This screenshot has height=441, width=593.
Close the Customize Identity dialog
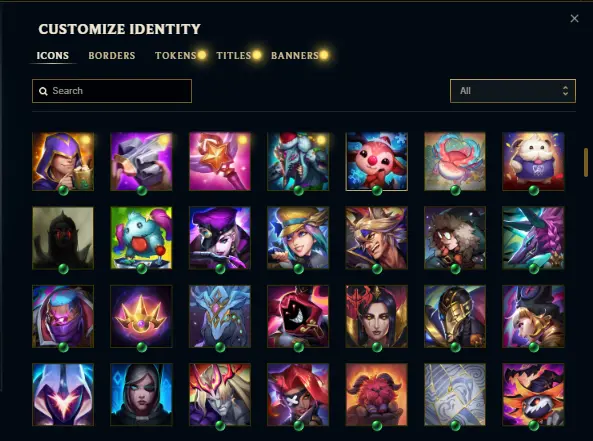pos(574,19)
